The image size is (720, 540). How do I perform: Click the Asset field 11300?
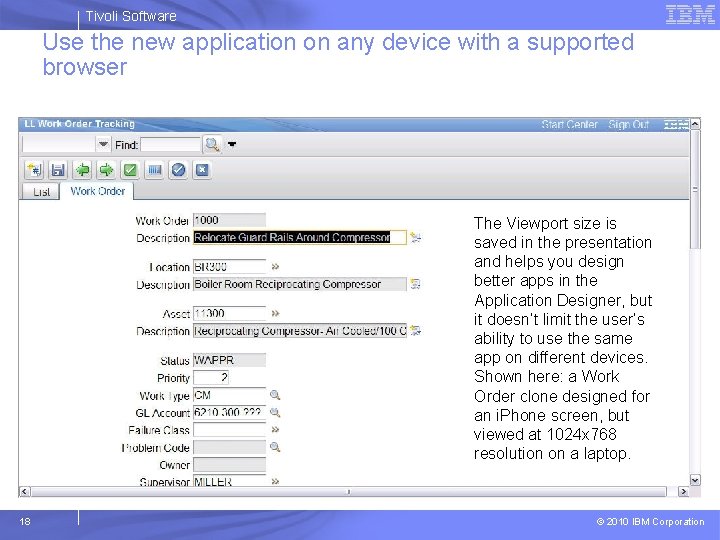[x=229, y=313]
